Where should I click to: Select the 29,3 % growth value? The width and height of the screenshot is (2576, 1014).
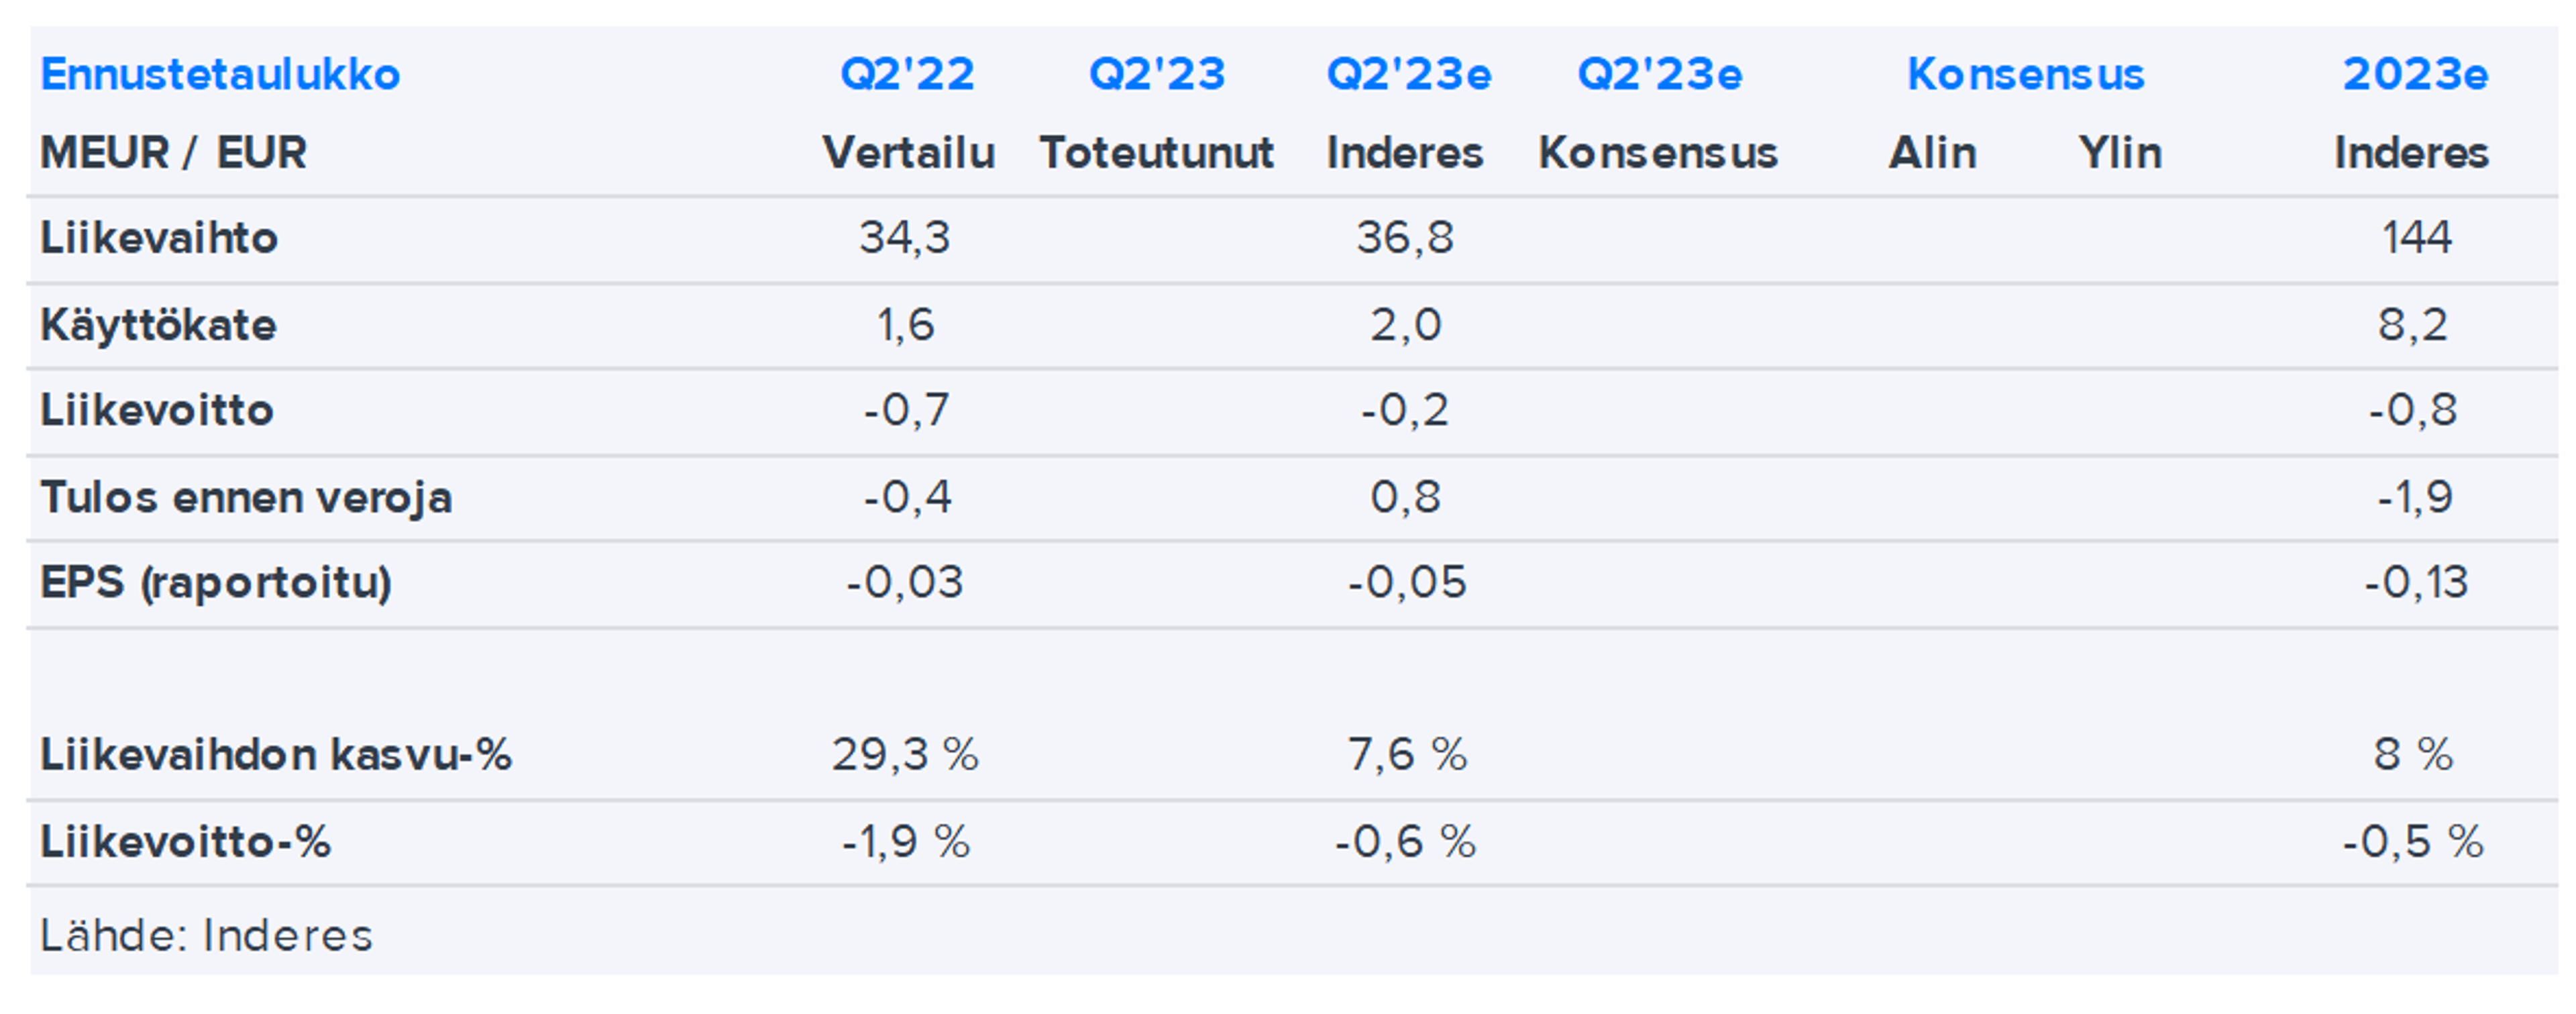click(x=905, y=754)
